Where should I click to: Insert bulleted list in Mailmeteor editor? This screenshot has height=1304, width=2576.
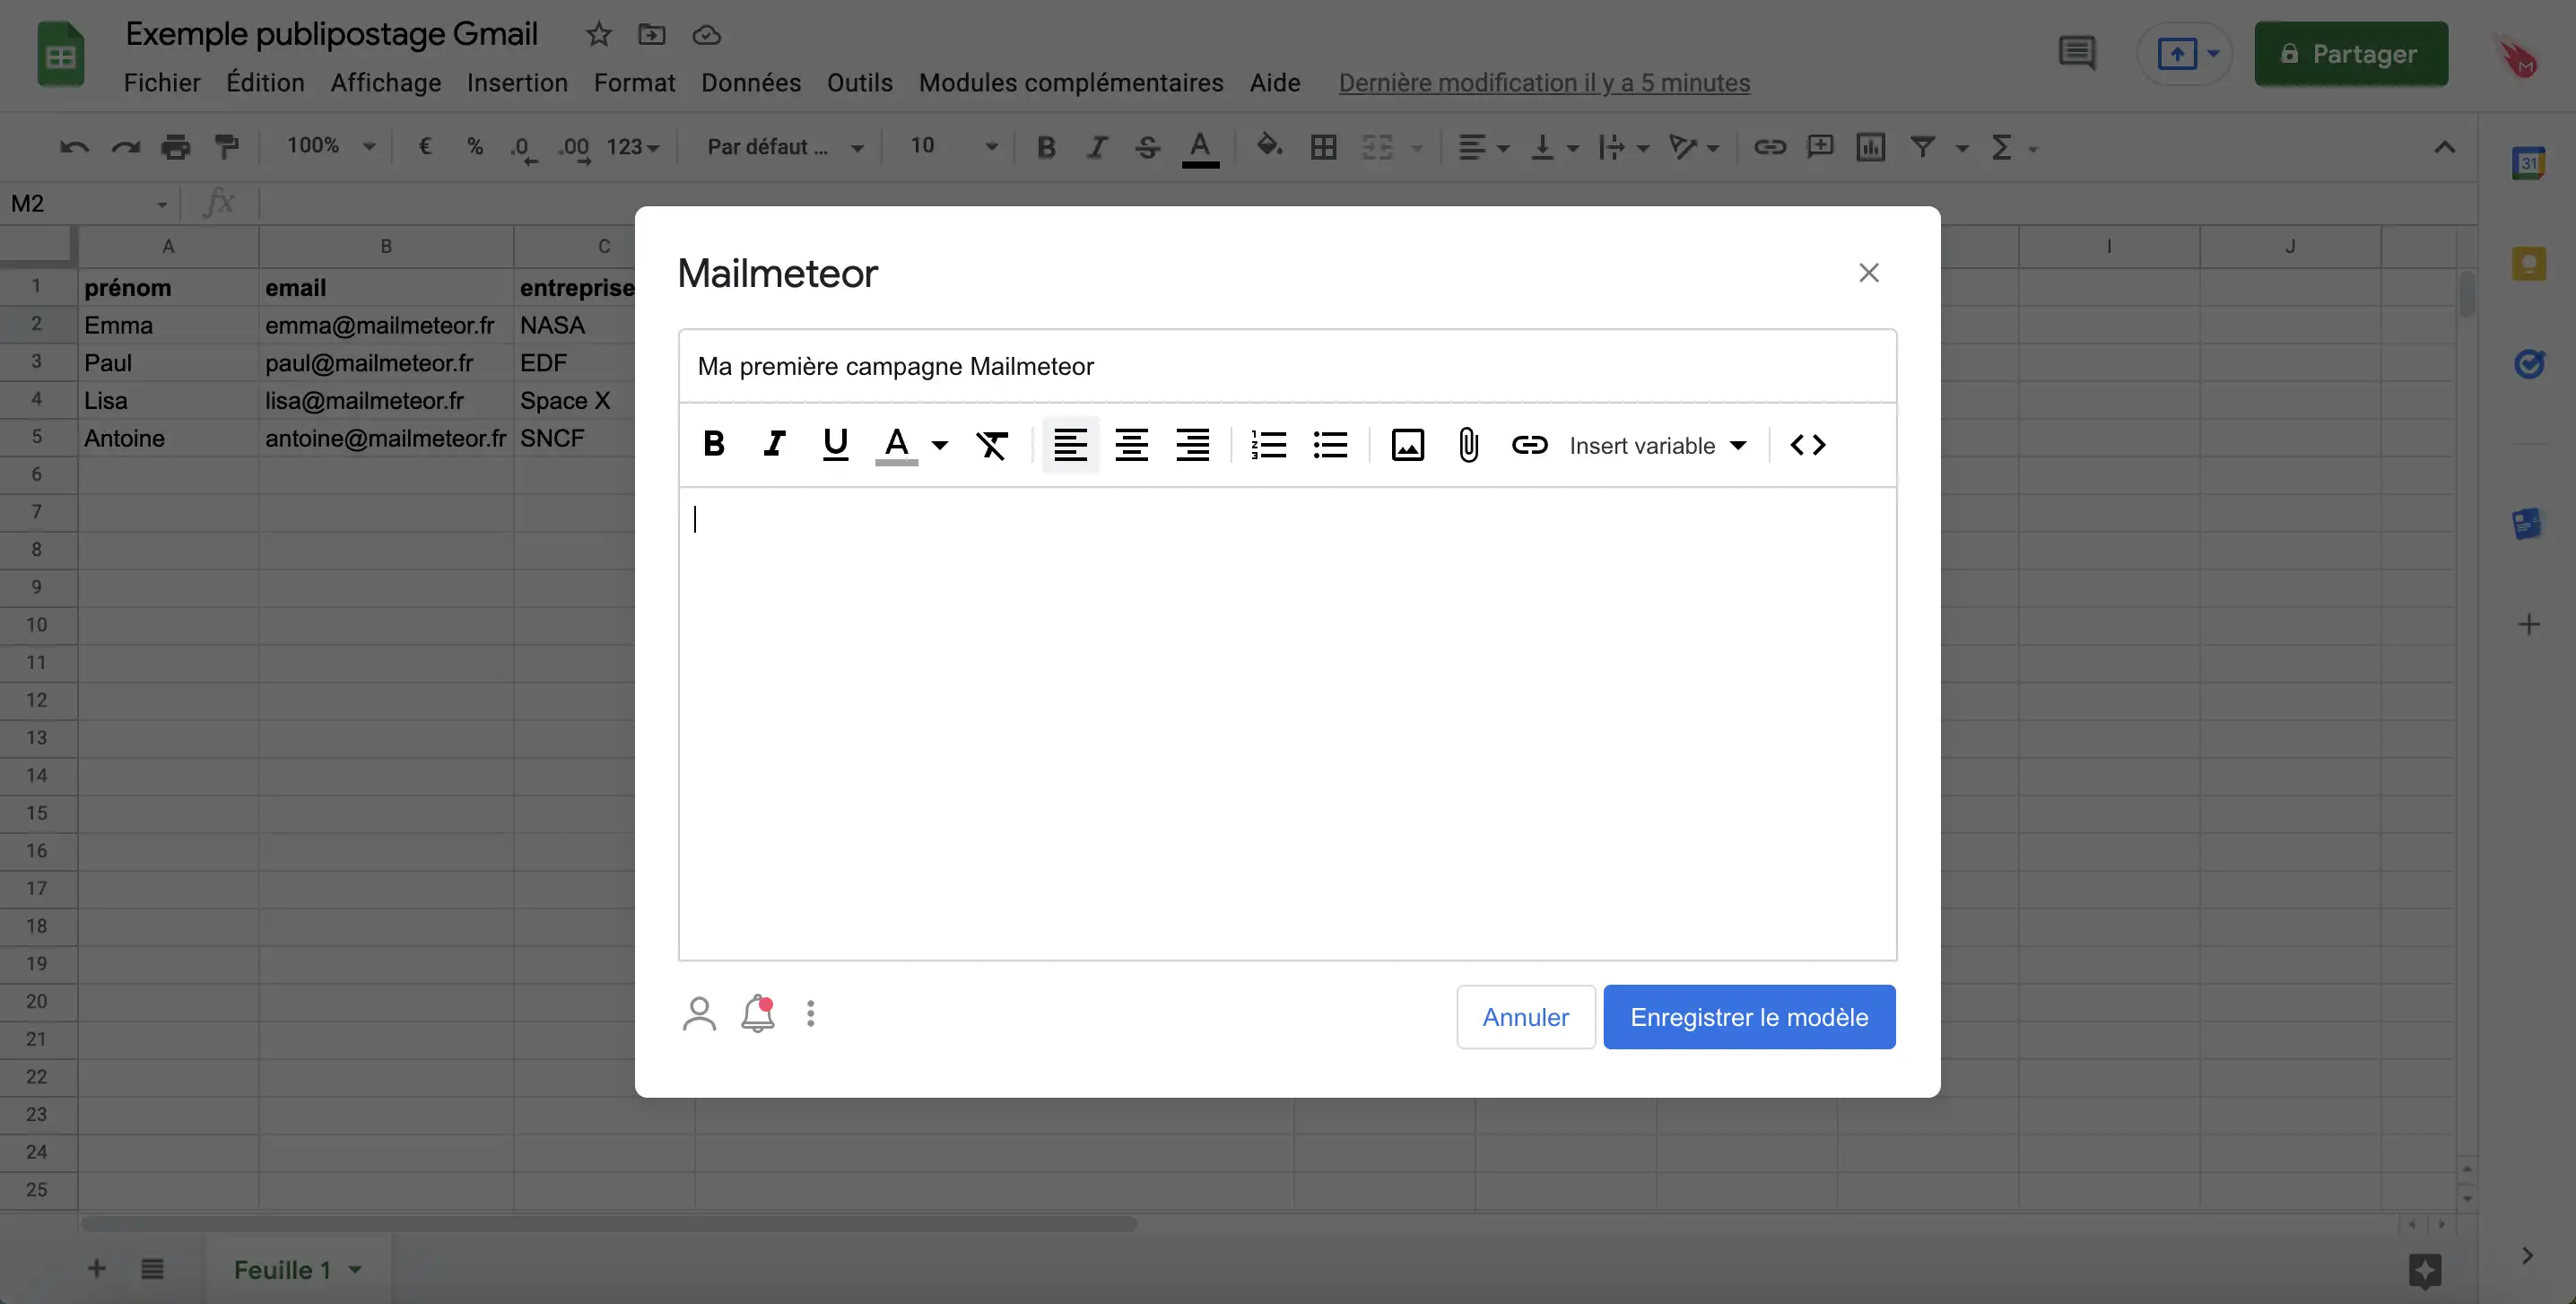(x=1330, y=444)
